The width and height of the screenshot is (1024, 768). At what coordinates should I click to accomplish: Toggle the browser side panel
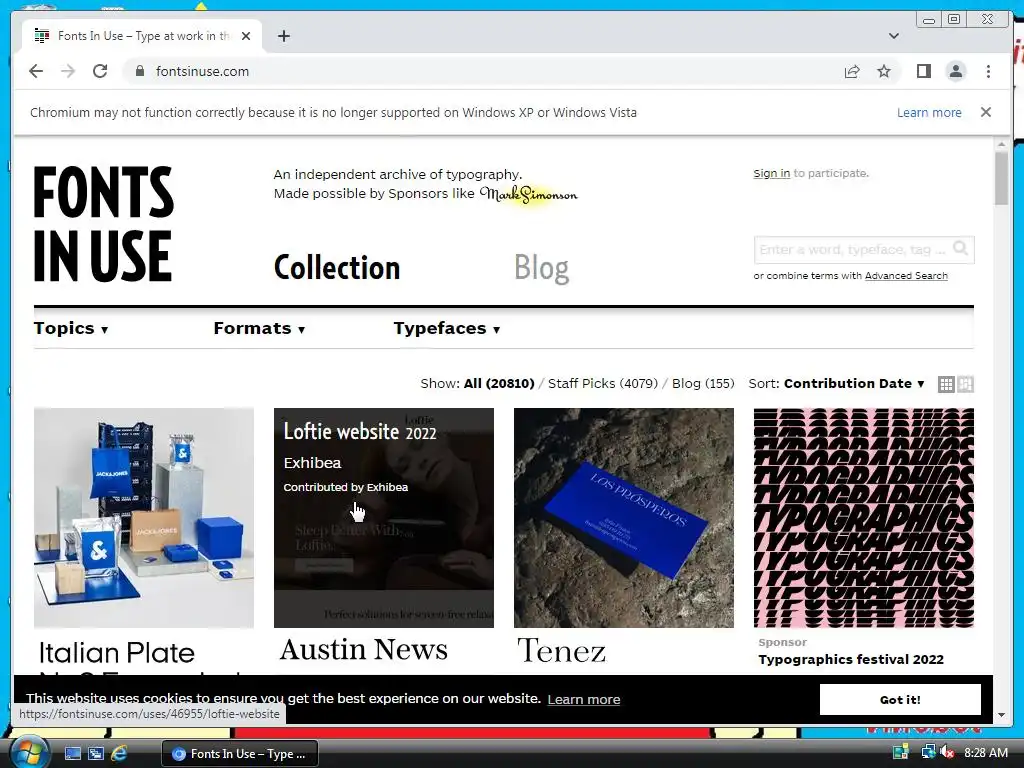pos(923,71)
